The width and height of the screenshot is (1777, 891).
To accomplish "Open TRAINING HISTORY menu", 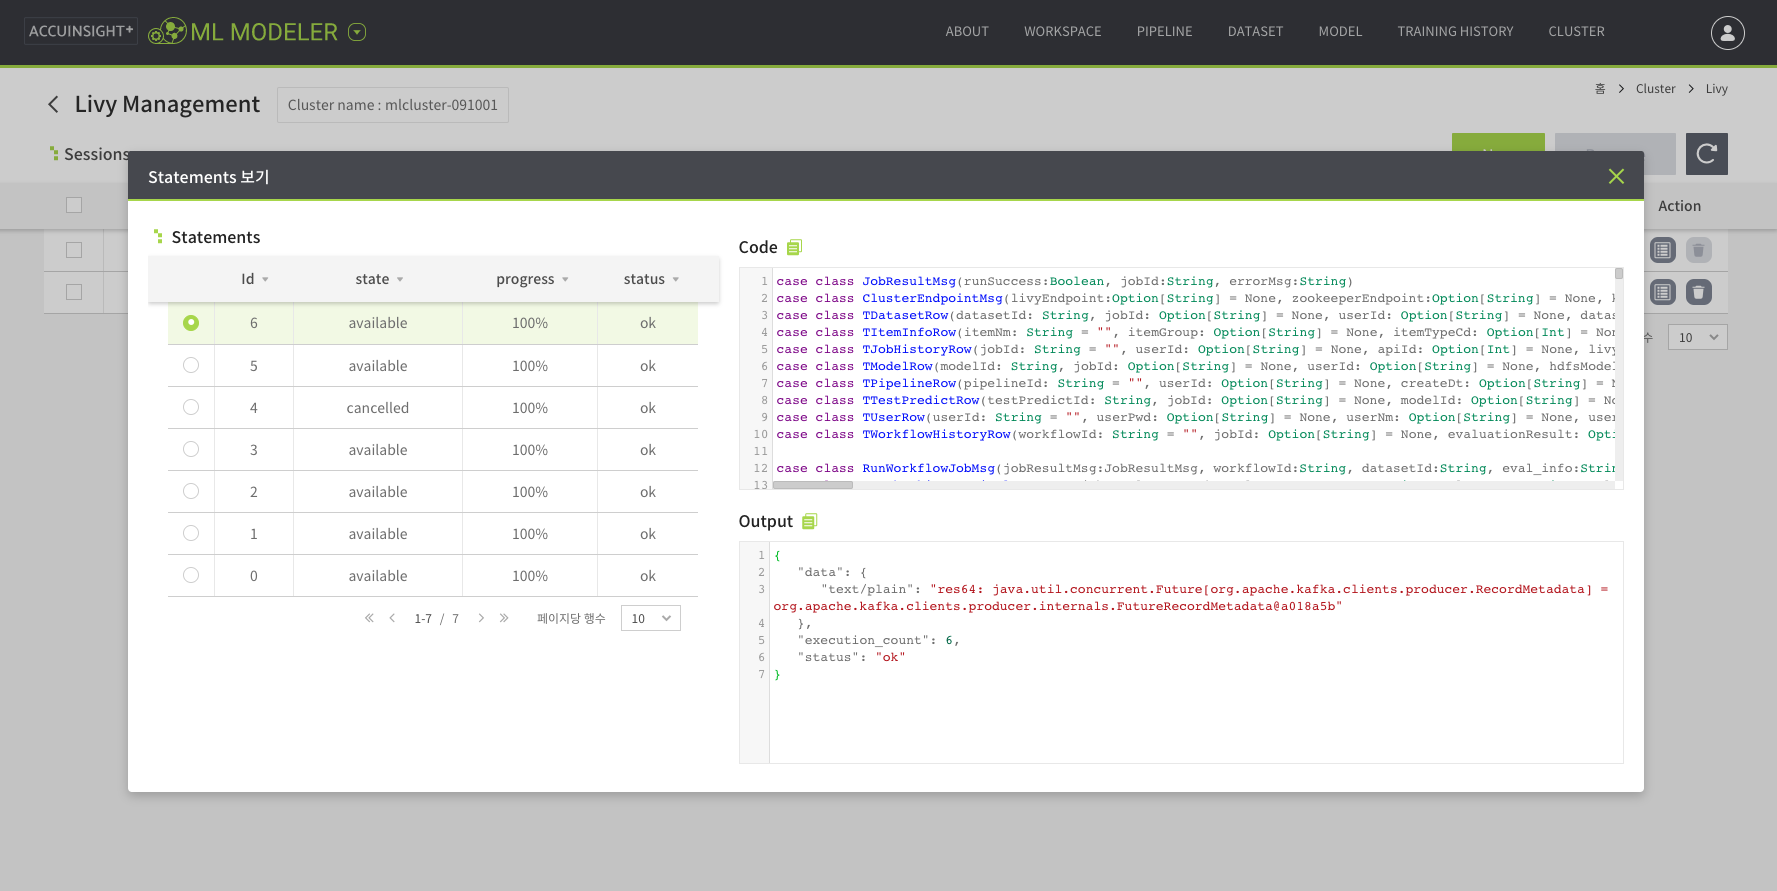I will [x=1455, y=32].
